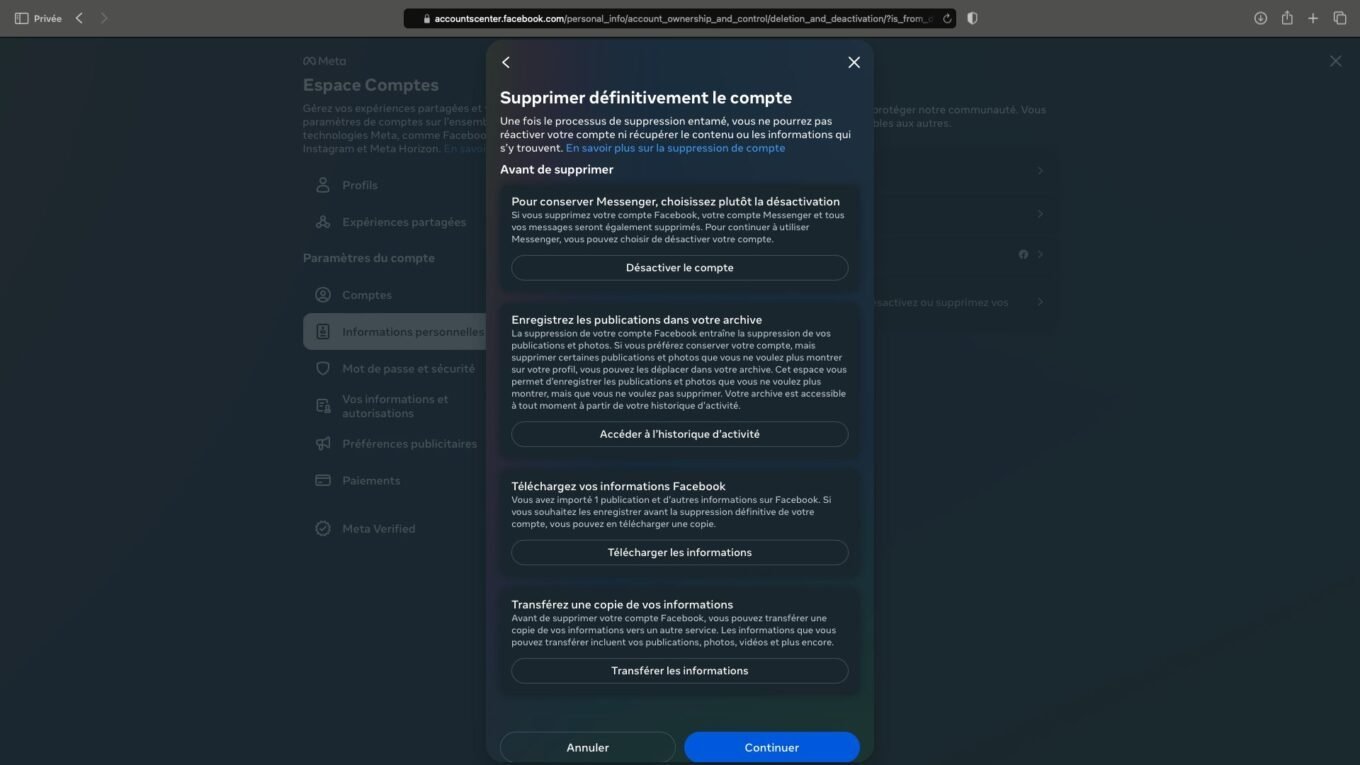Image resolution: width=1360 pixels, height=765 pixels.
Task: Click Télécharger les informations button
Action: coord(680,552)
